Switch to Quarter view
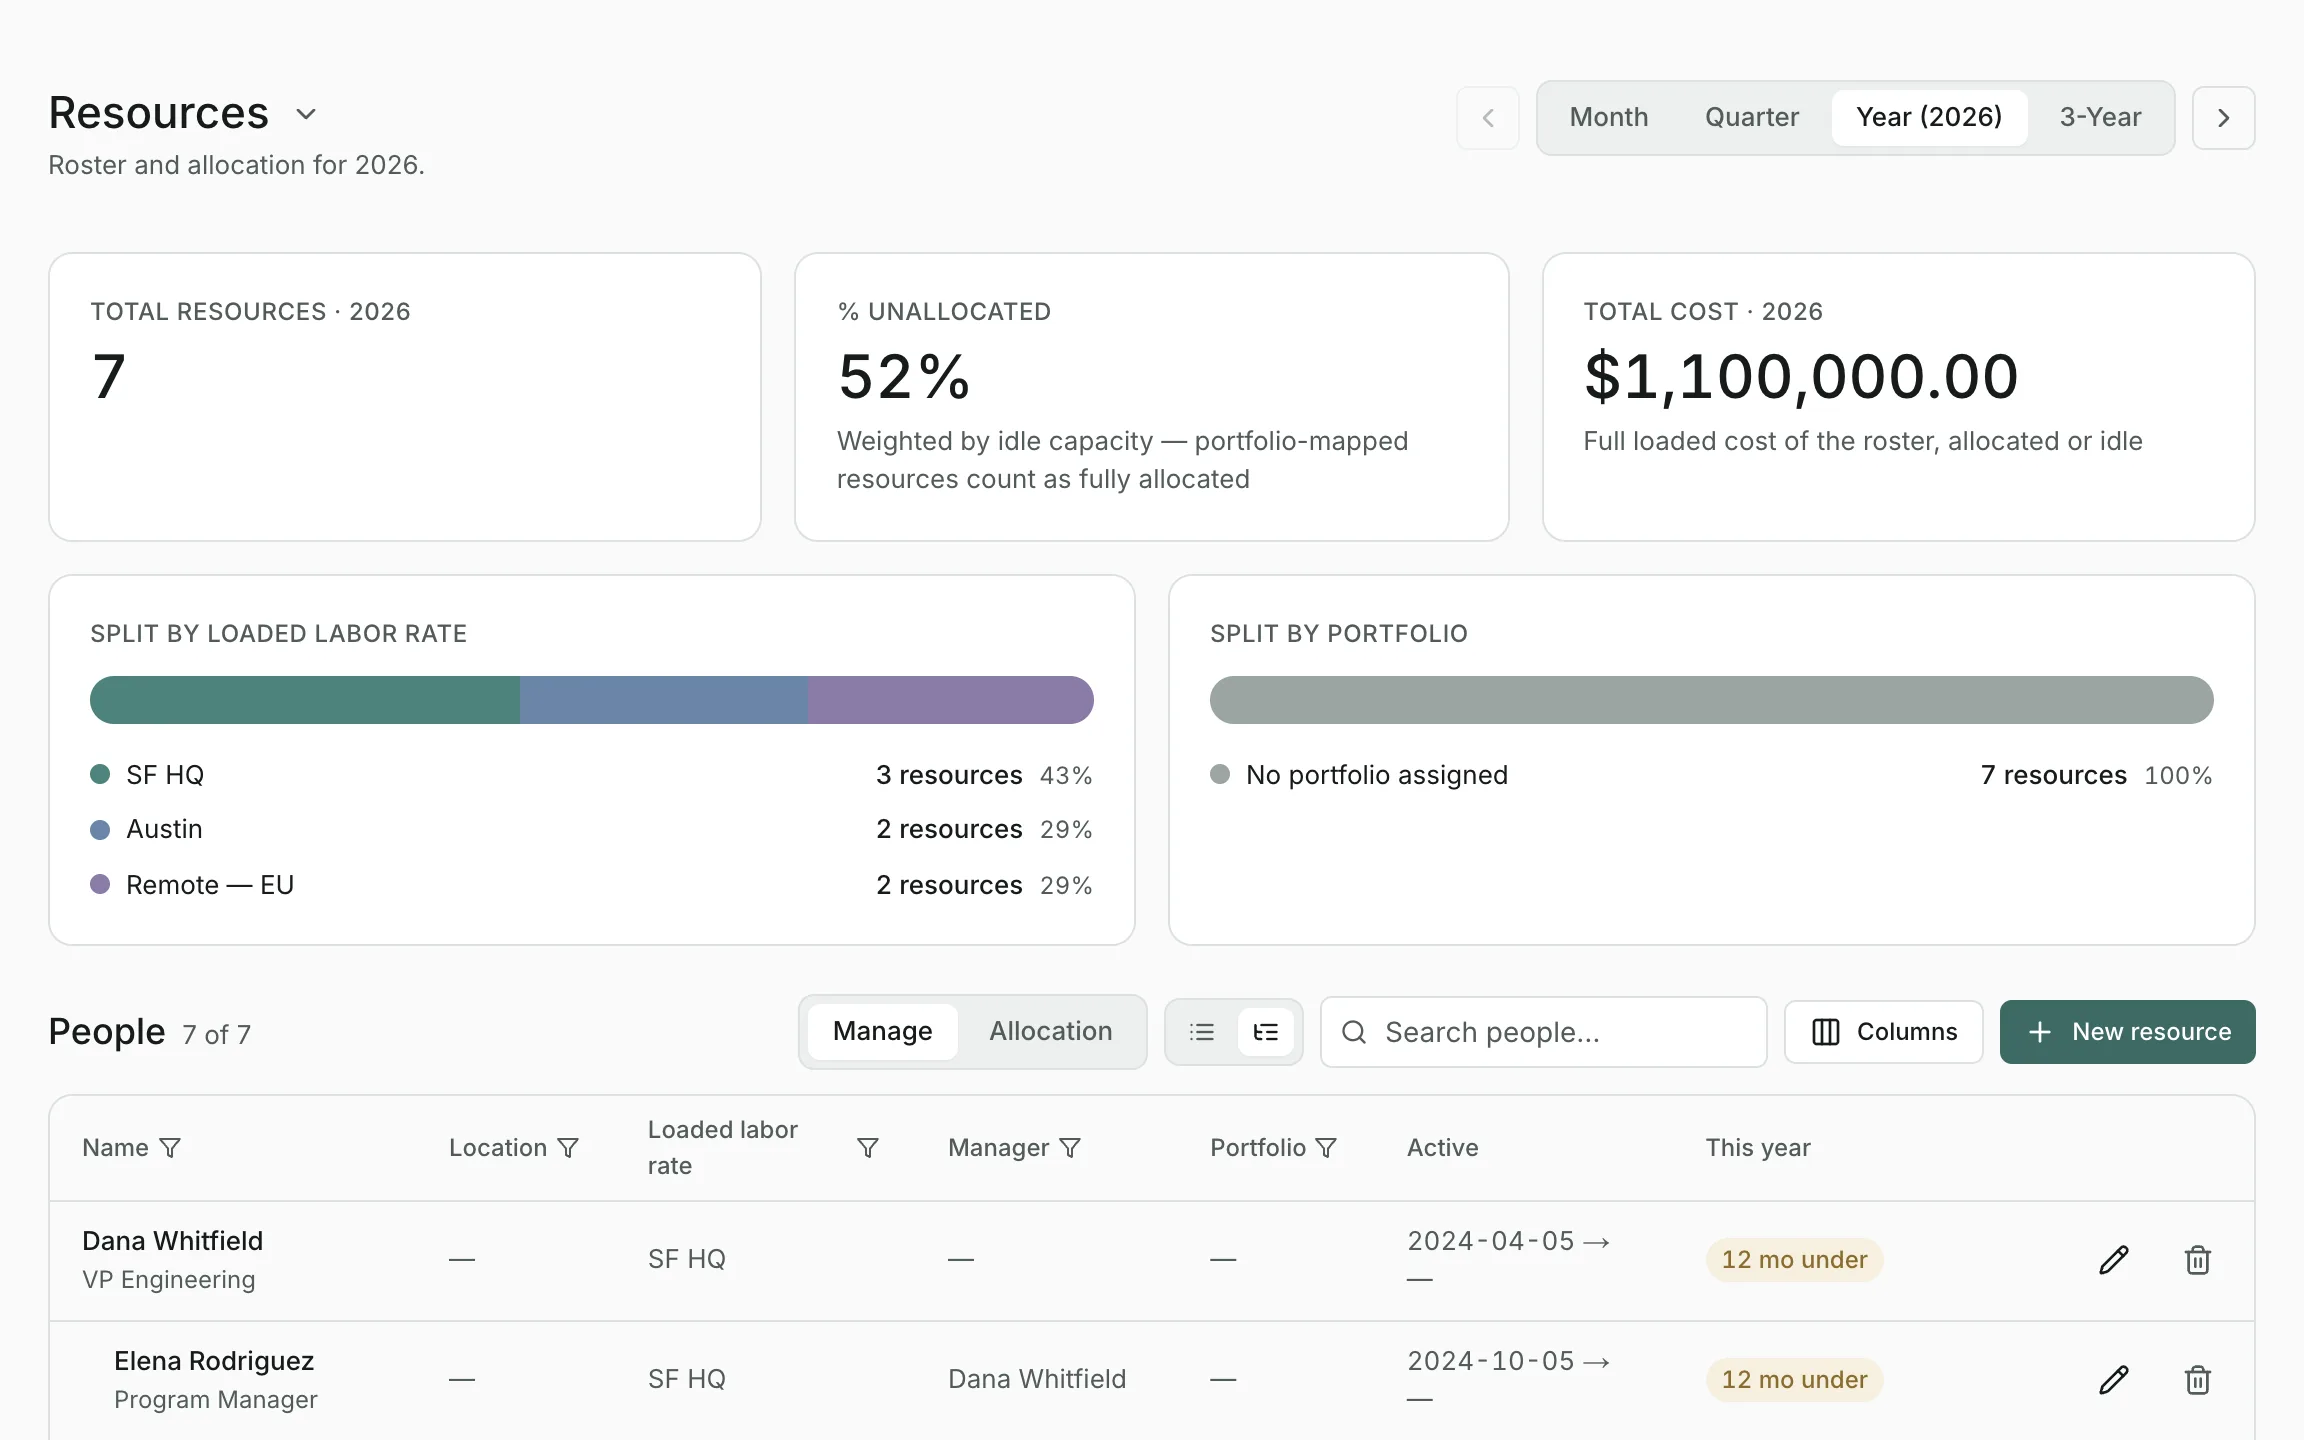2304x1440 pixels. click(x=1751, y=117)
